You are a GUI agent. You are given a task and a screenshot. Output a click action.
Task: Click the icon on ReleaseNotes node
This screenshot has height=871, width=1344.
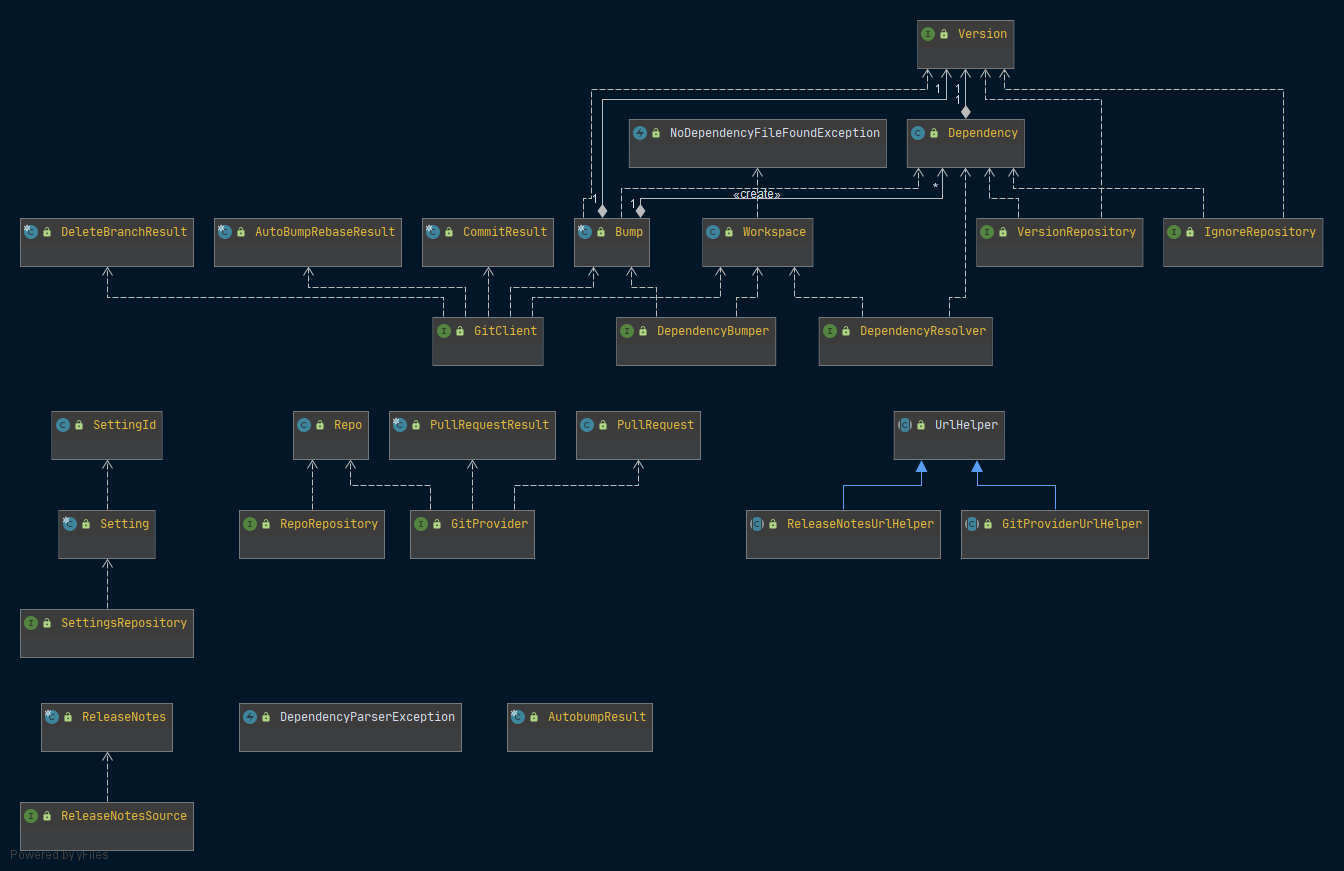[52, 717]
